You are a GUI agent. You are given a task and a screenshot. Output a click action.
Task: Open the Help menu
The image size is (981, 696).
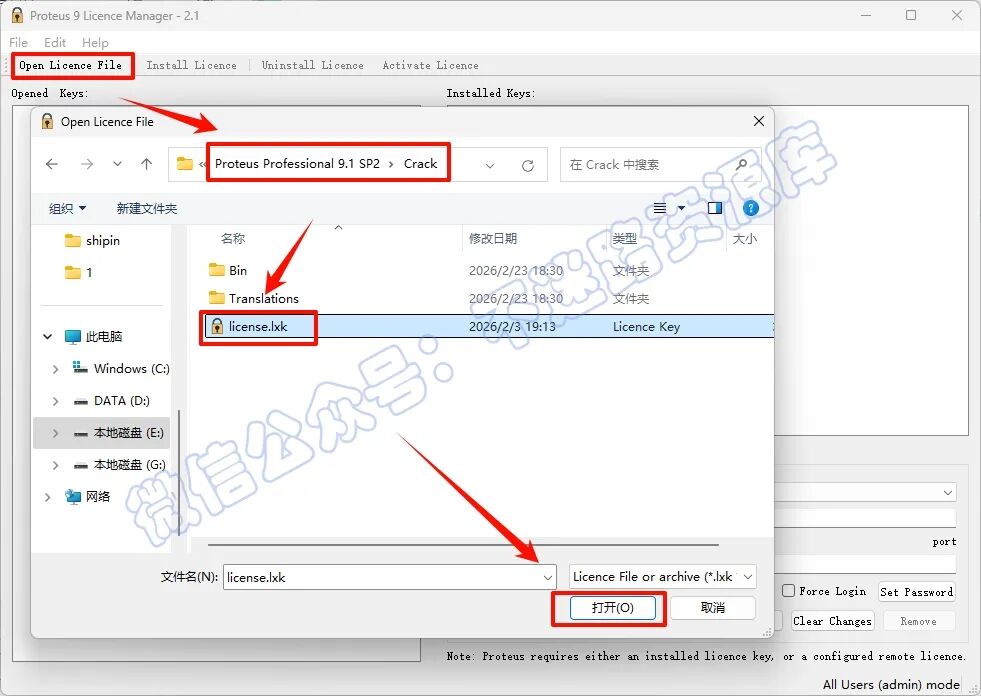pos(95,43)
